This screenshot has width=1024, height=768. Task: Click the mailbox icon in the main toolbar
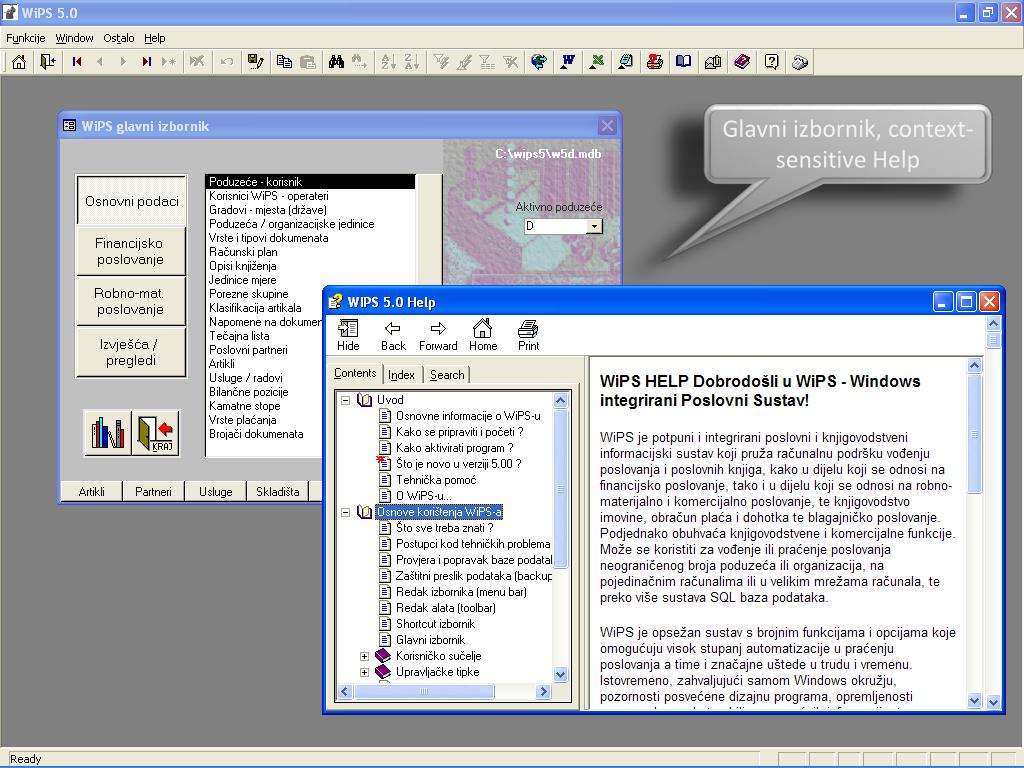click(712, 62)
